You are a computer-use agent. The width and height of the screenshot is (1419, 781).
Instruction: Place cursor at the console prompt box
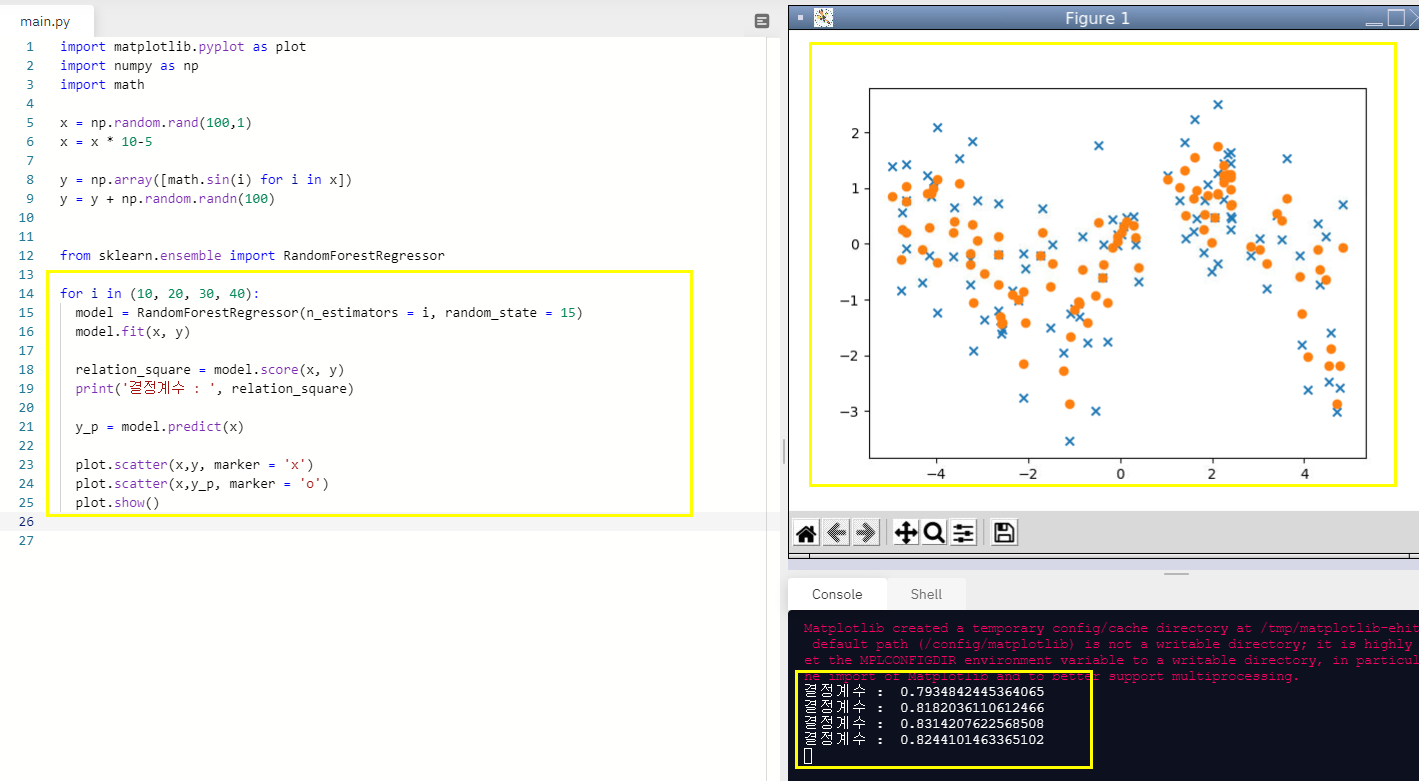click(808, 756)
